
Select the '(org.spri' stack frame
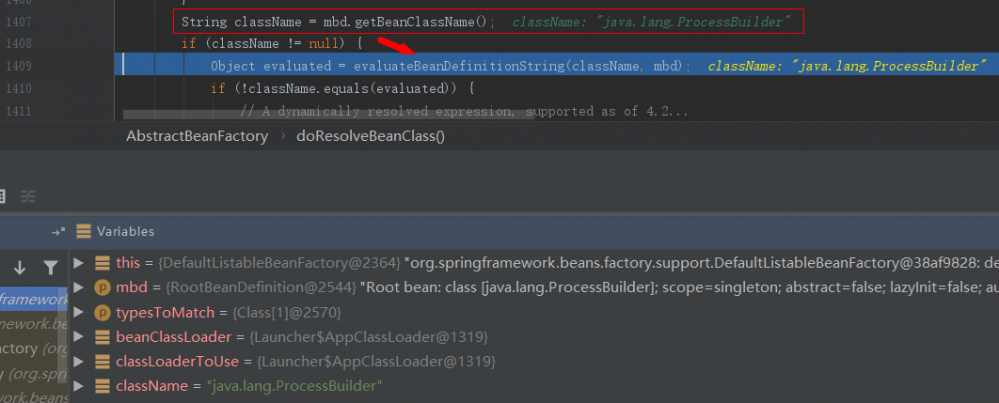(34, 374)
